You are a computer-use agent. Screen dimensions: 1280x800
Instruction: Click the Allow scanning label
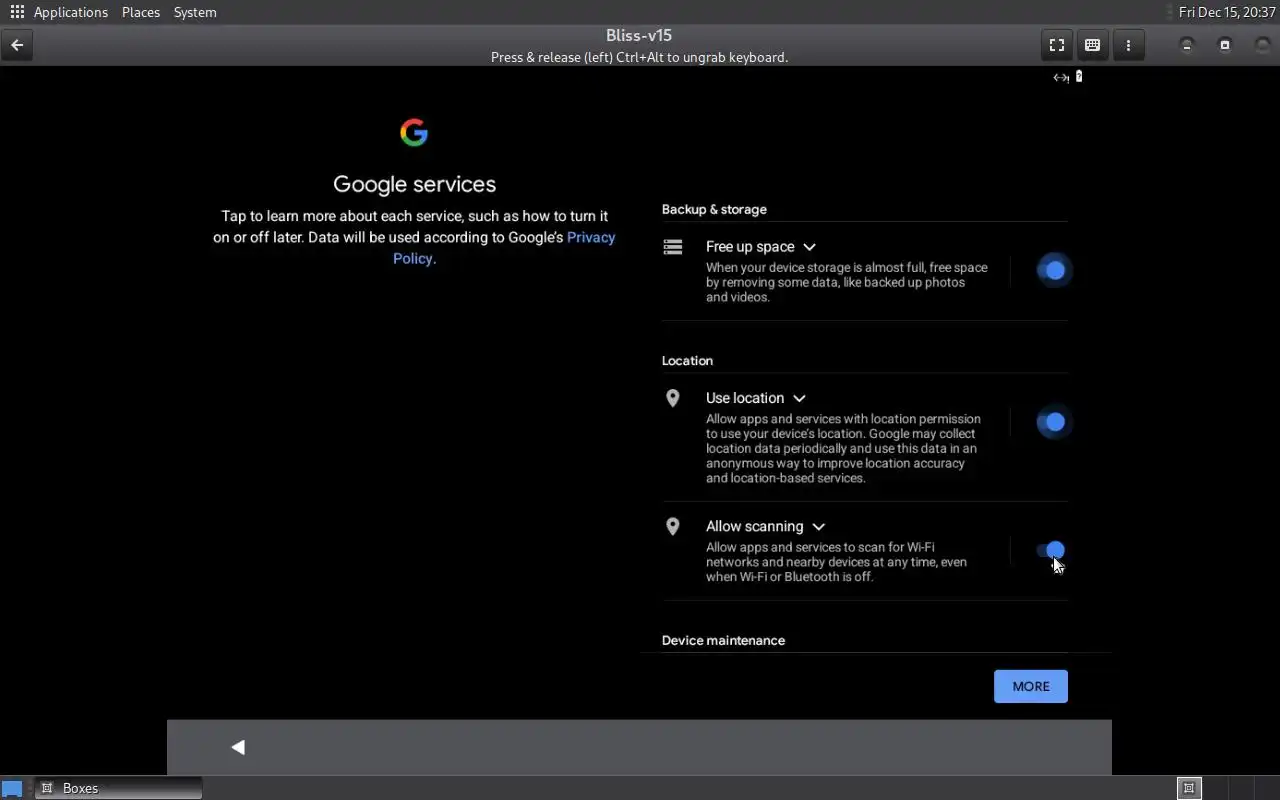coord(754,526)
